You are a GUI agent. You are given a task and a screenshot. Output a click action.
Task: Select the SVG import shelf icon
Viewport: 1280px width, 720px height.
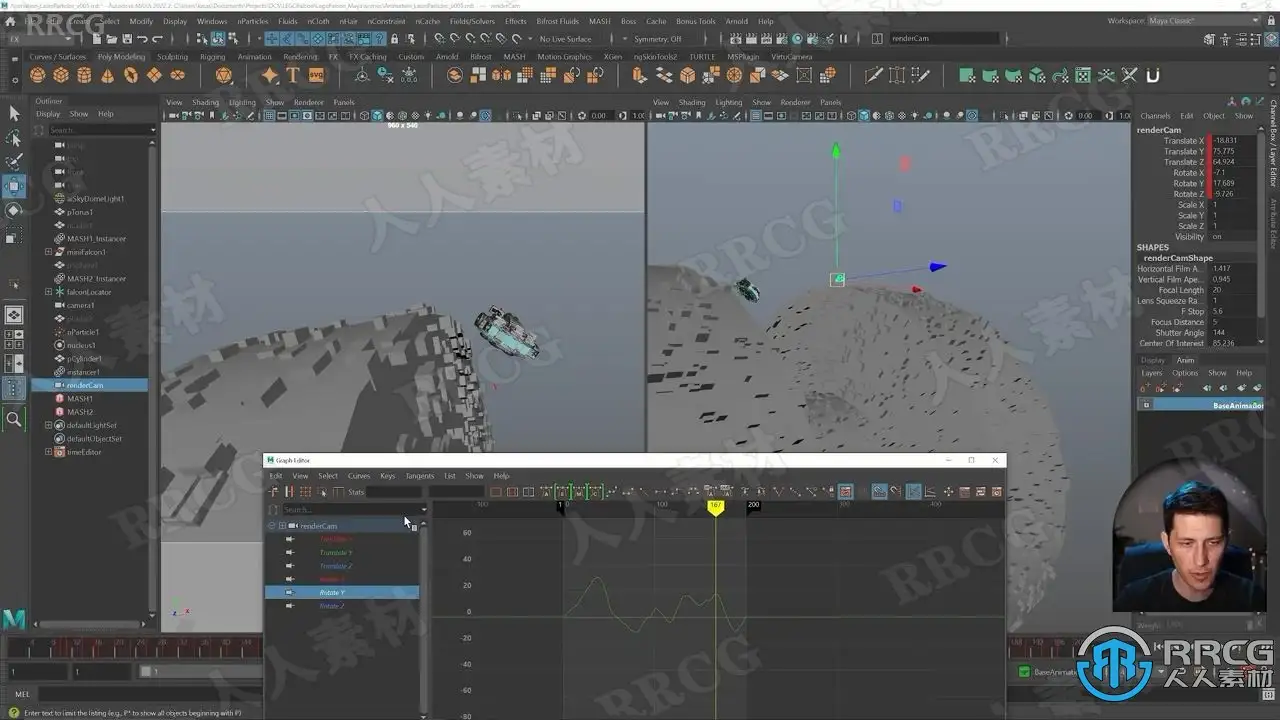click(316, 76)
